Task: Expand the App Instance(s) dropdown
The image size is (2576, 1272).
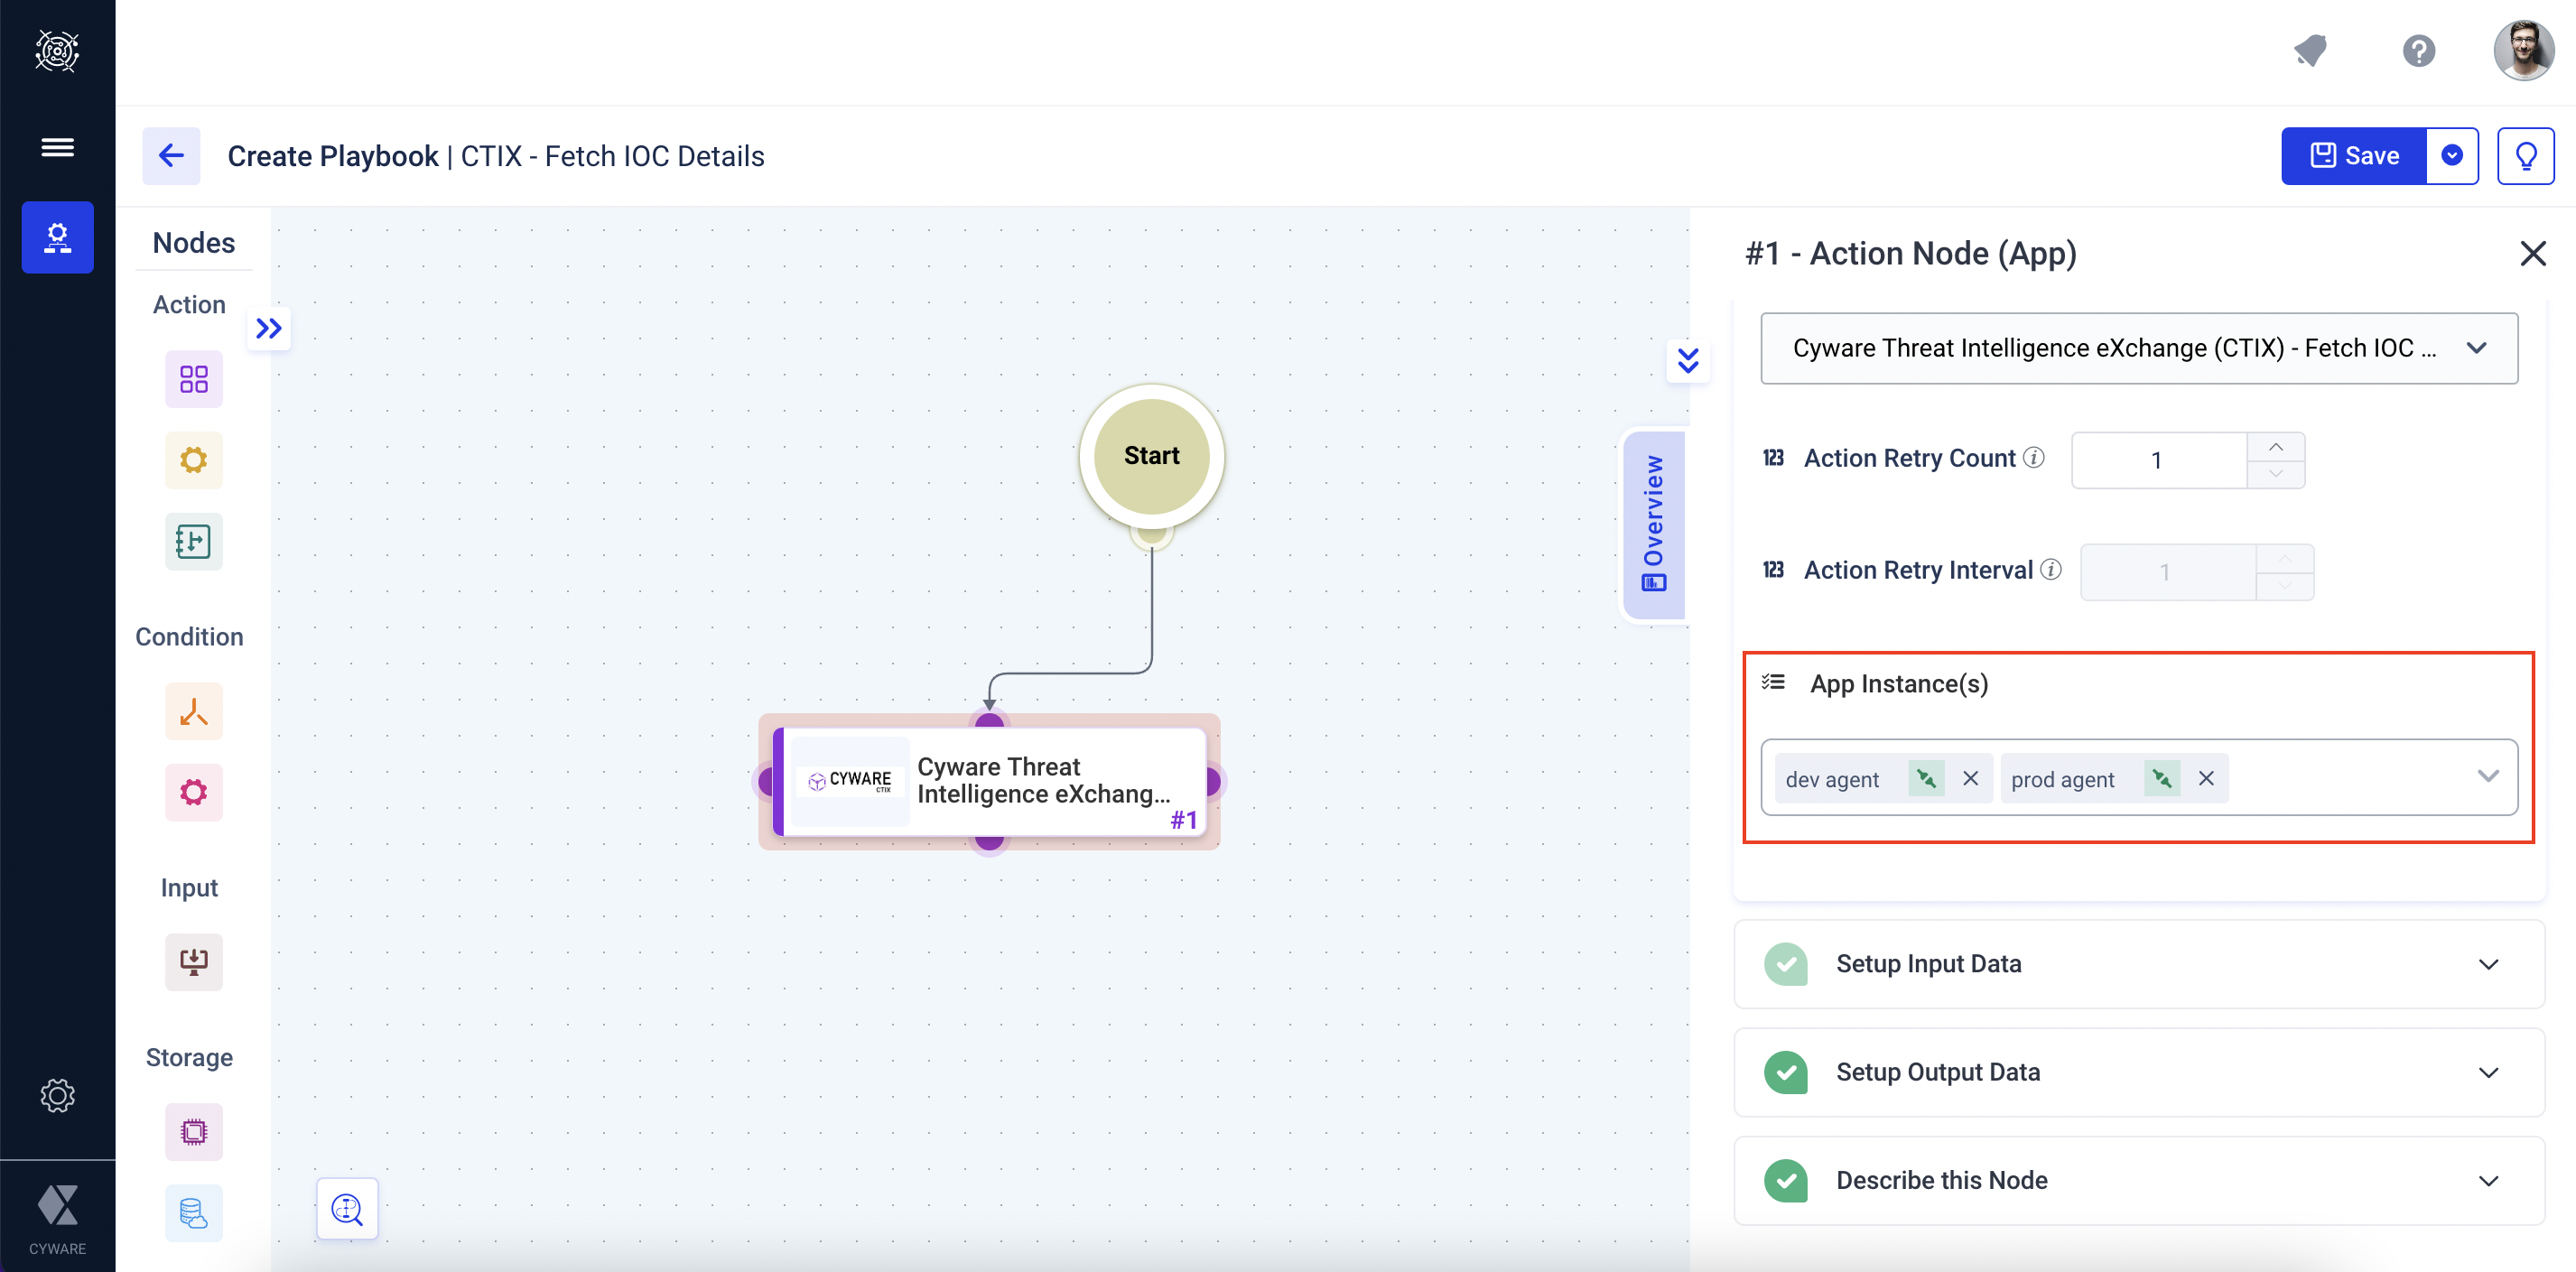Action: coord(2482,775)
